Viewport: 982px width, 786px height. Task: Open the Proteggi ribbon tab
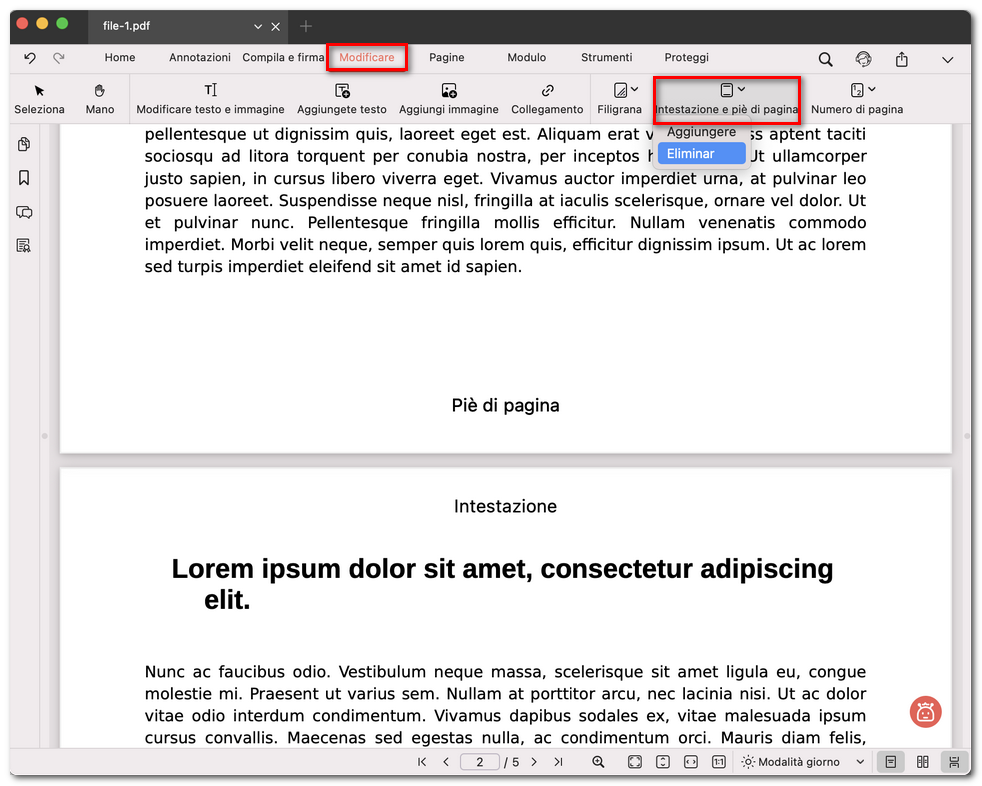pyautogui.click(x=686, y=57)
